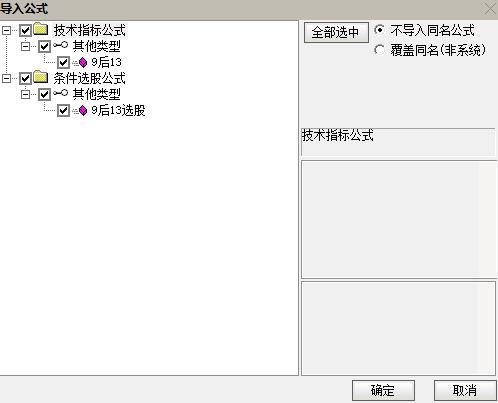The image size is (498, 403).
Task: Select the 9后13选股 tree item label
Action: coord(118,110)
